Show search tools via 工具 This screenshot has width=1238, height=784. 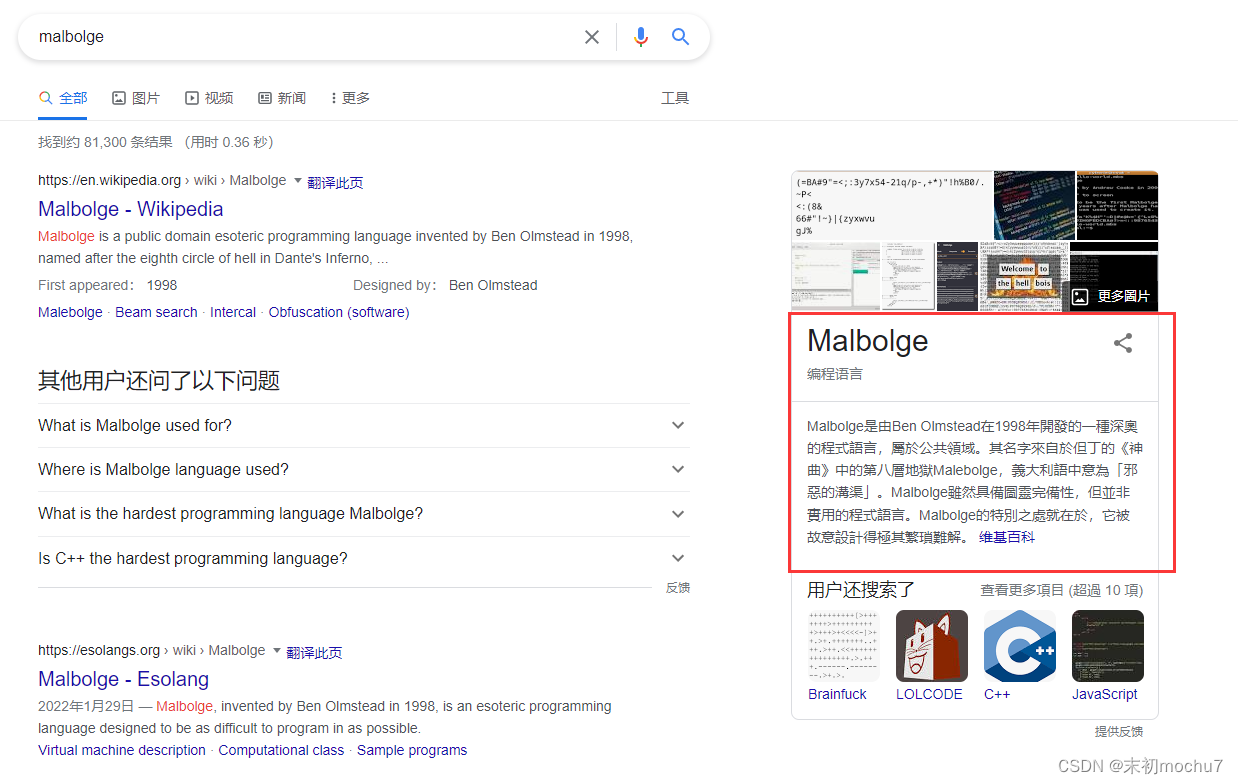[675, 97]
